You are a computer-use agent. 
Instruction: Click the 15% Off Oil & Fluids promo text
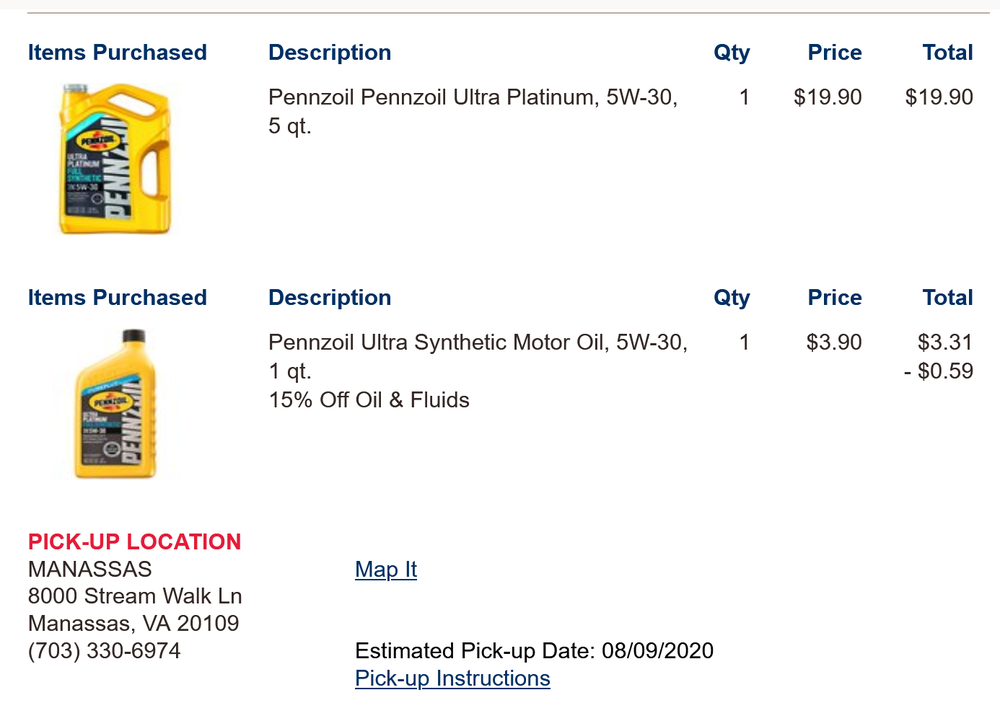tap(369, 400)
